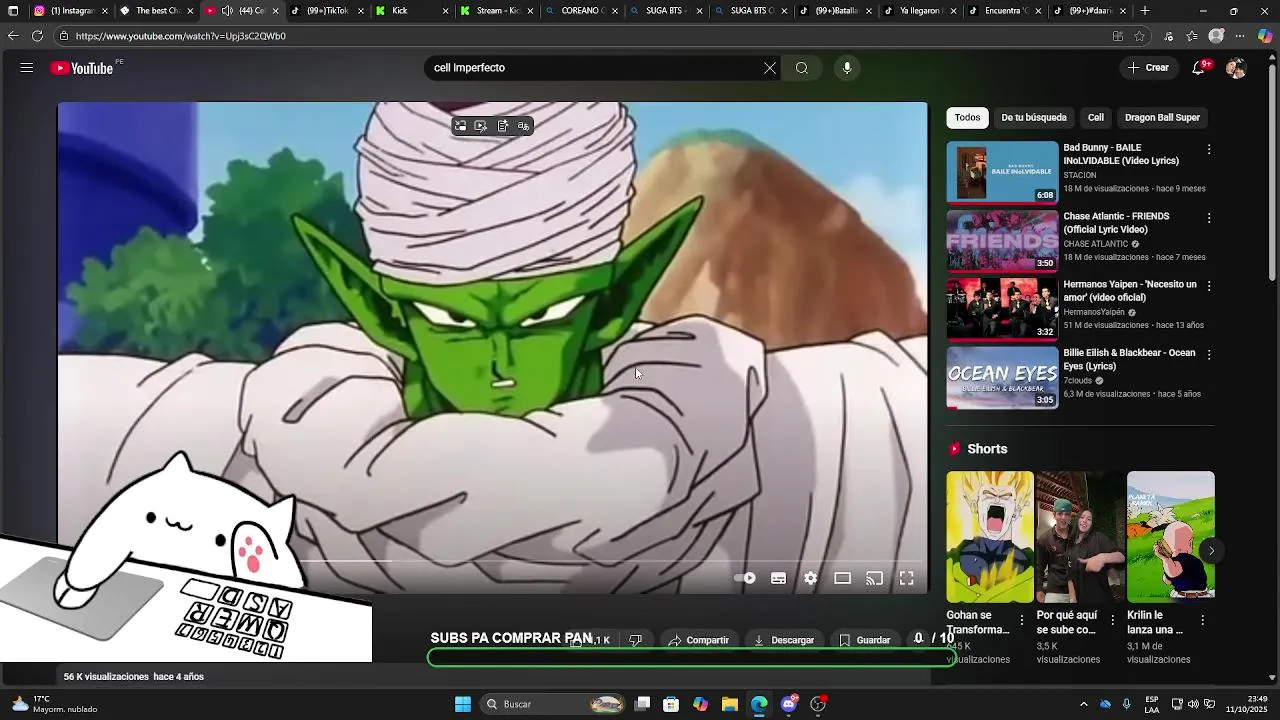Open options for Por qué aquí short

1112,621
